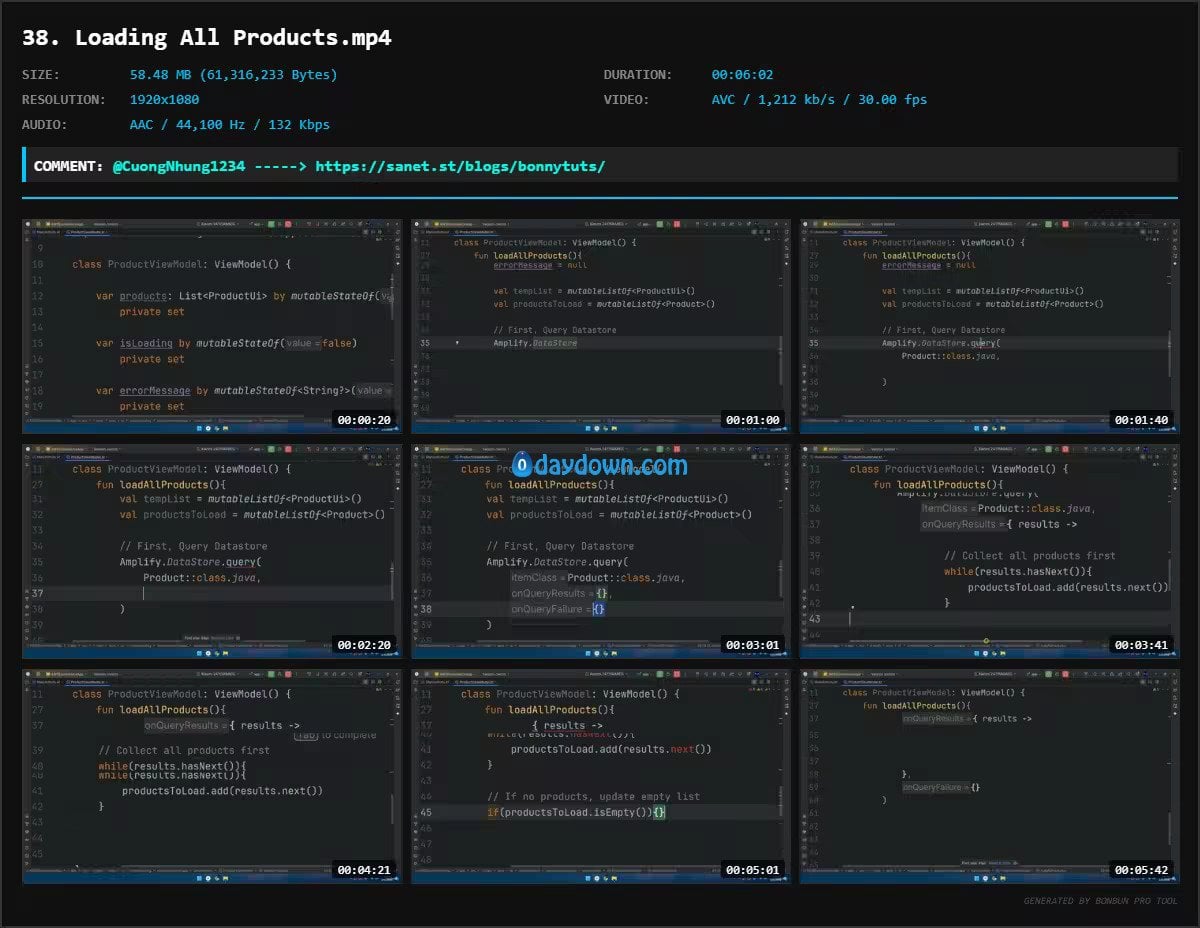View the frame thumbnail at 00:05:01
The width and height of the screenshot is (1200, 928).
tap(601, 777)
